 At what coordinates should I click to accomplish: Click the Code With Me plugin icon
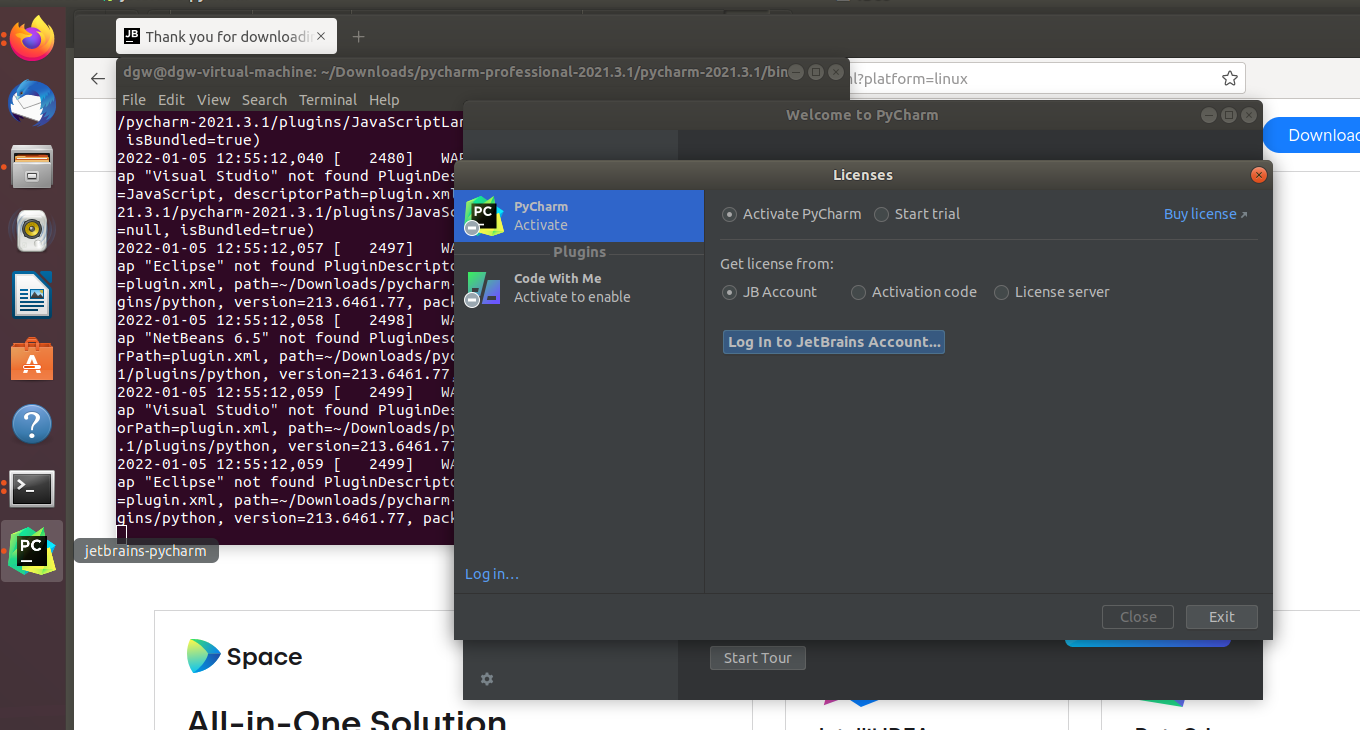pyautogui.click(x=484, y=288)
